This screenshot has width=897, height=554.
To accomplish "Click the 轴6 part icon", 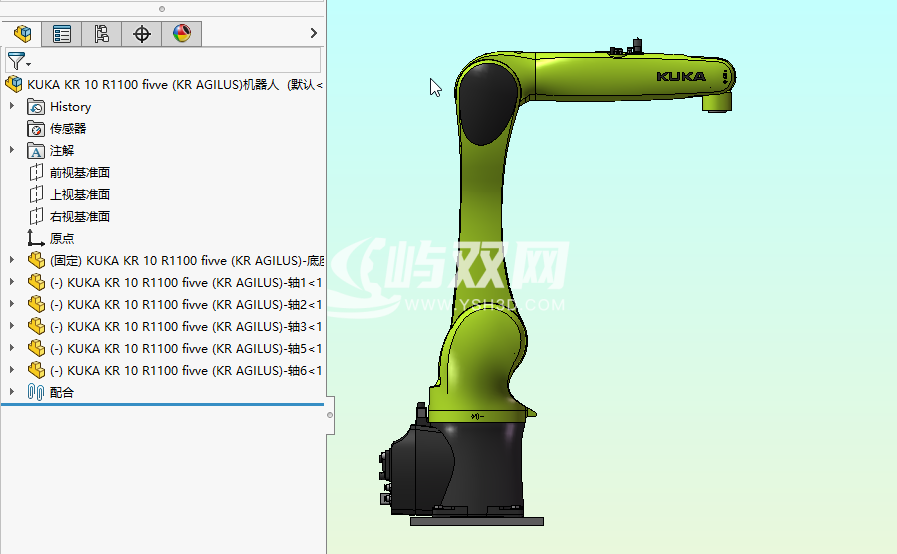I will click(37, 370).
